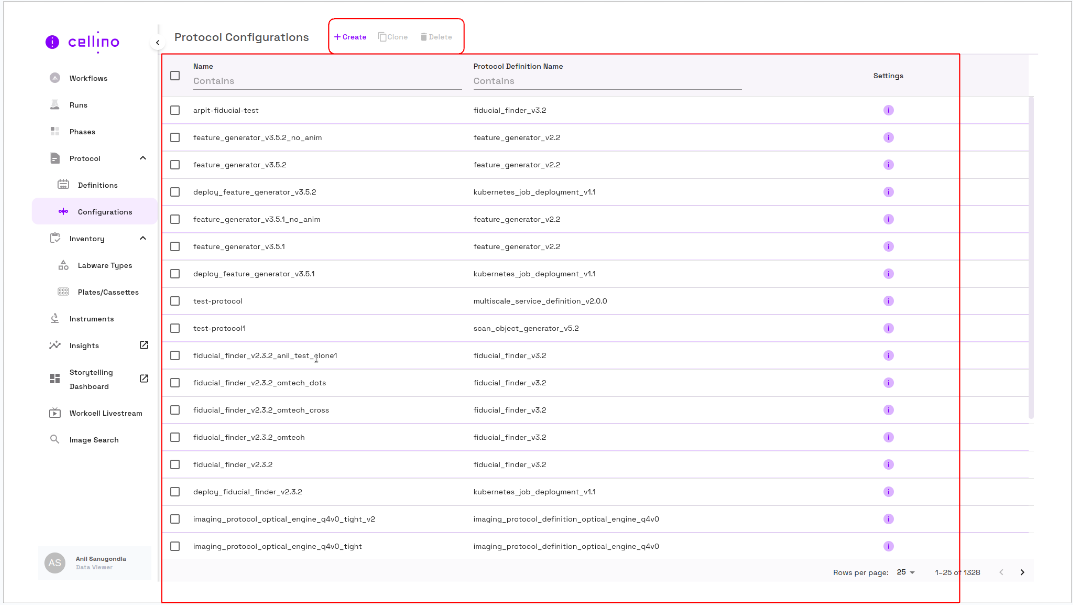Screen dimensions: 1073x605
Task: Collapse the Inventory section in sidebar
Action: pos(143,238)
